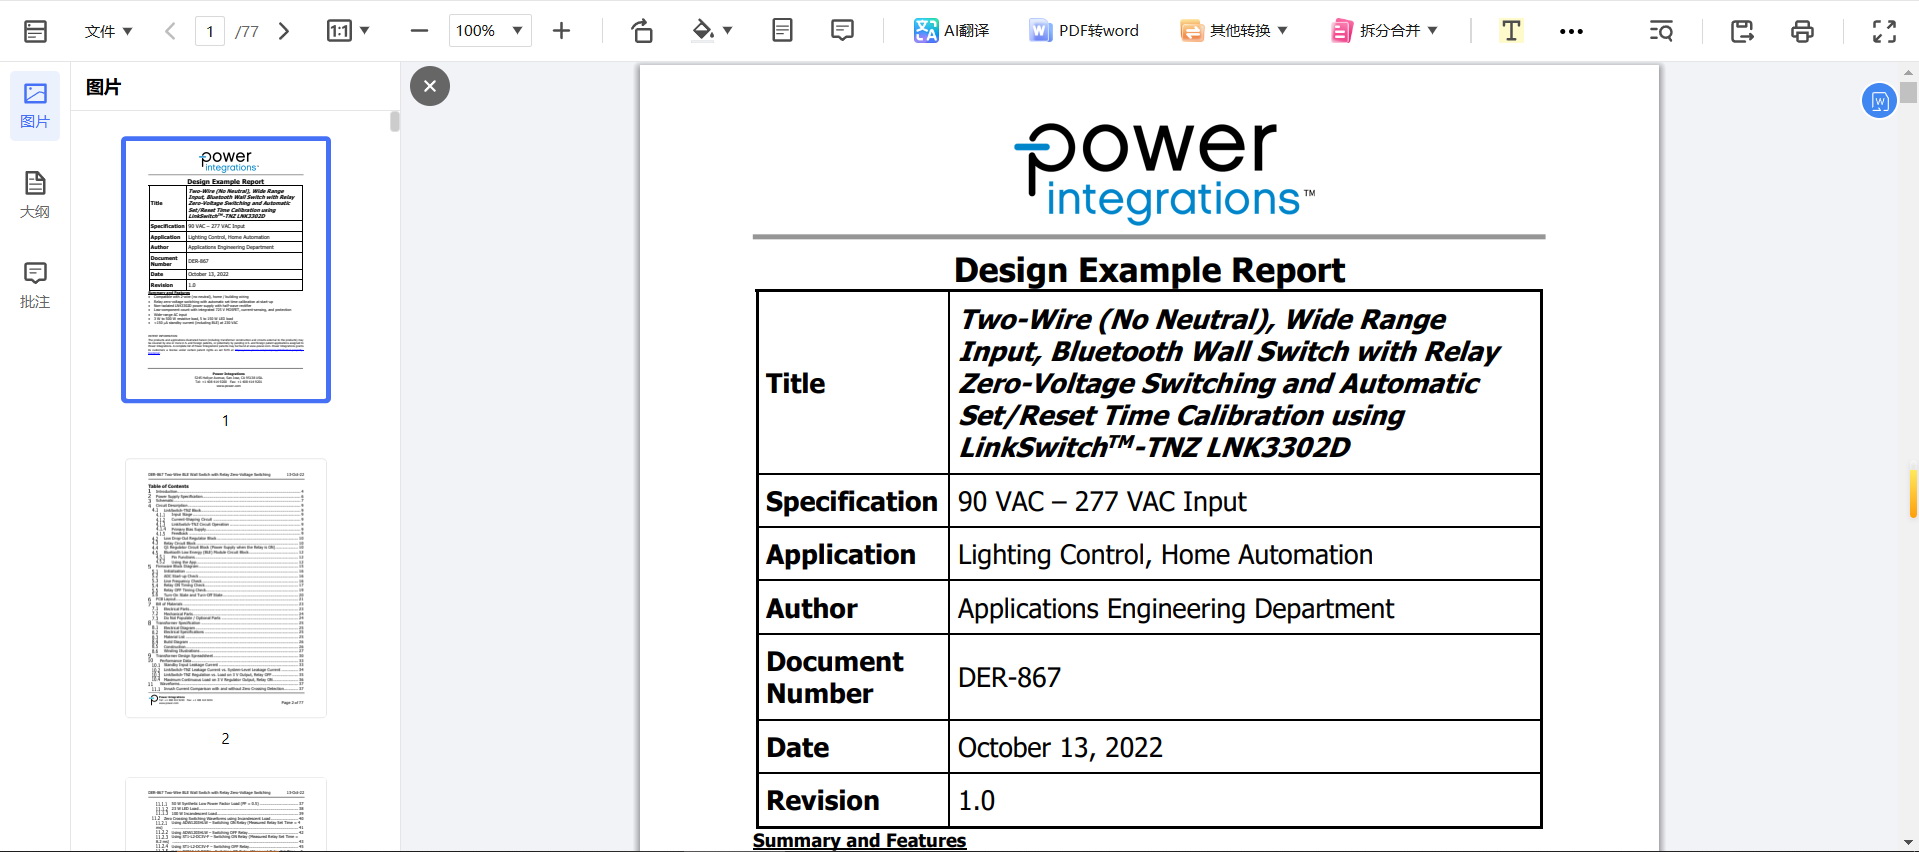Zoom out with the minus button
This screenshot has height=852, width=1919.
coord(419,31)
